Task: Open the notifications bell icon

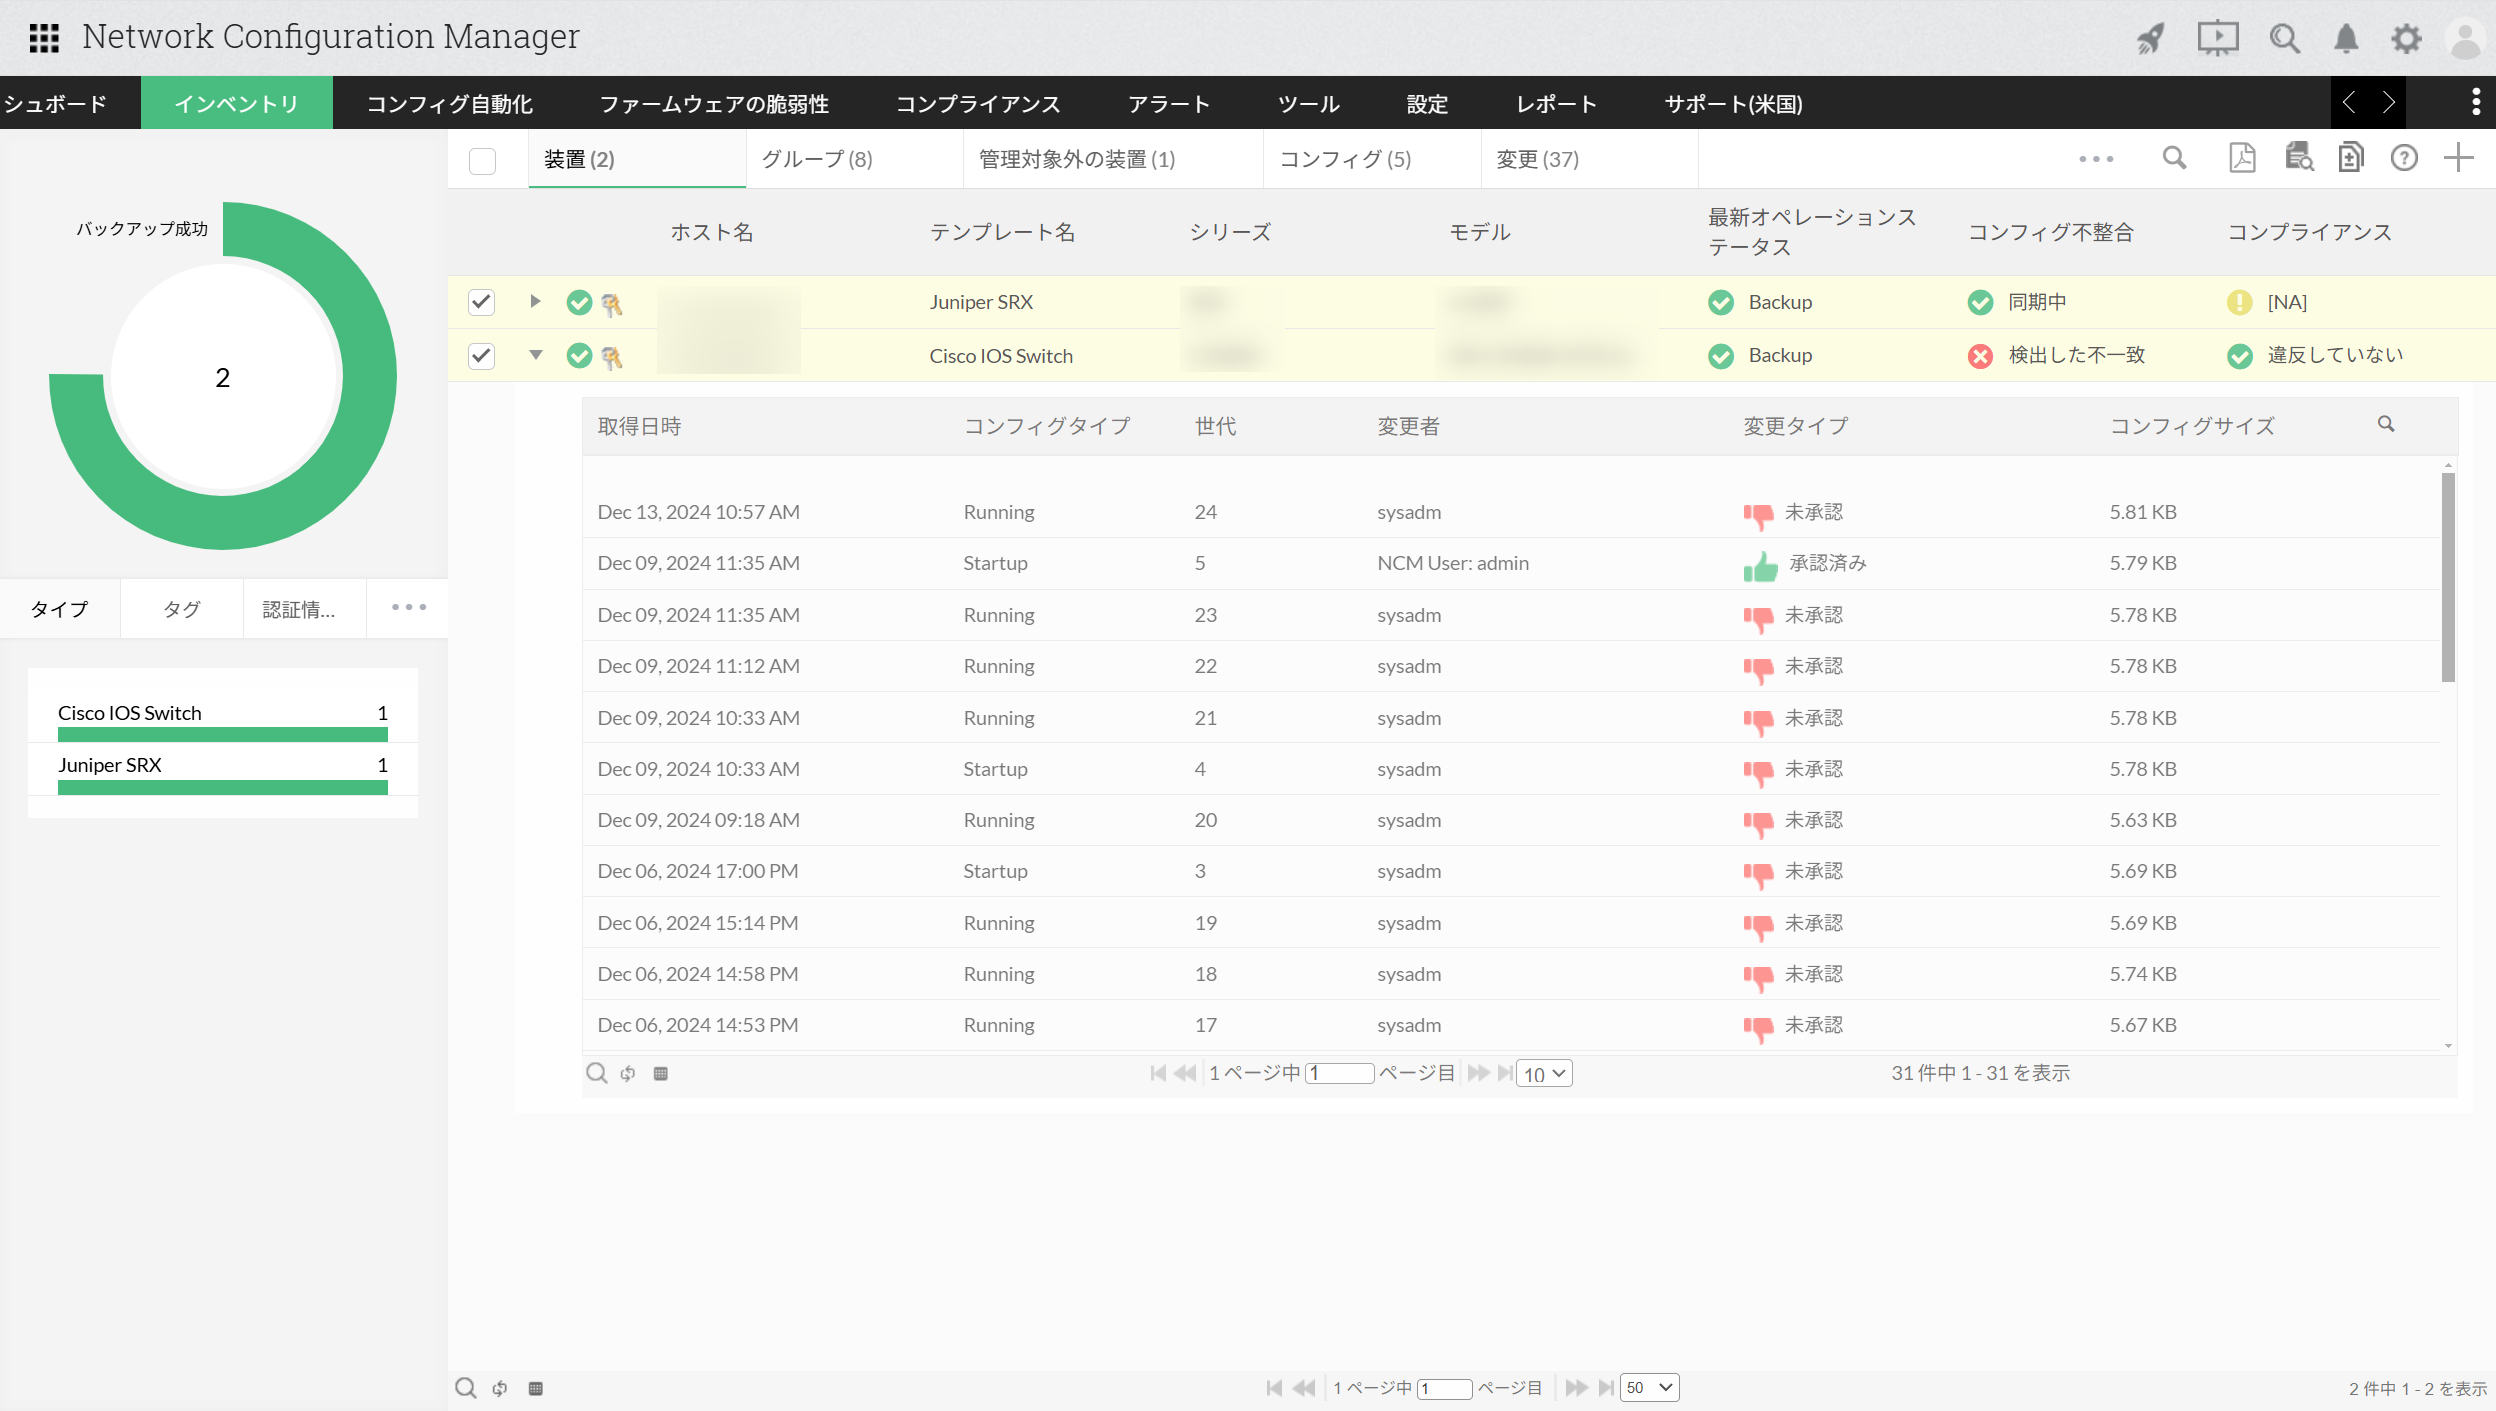Action: pyautogui.click(x=2346, y=39)
